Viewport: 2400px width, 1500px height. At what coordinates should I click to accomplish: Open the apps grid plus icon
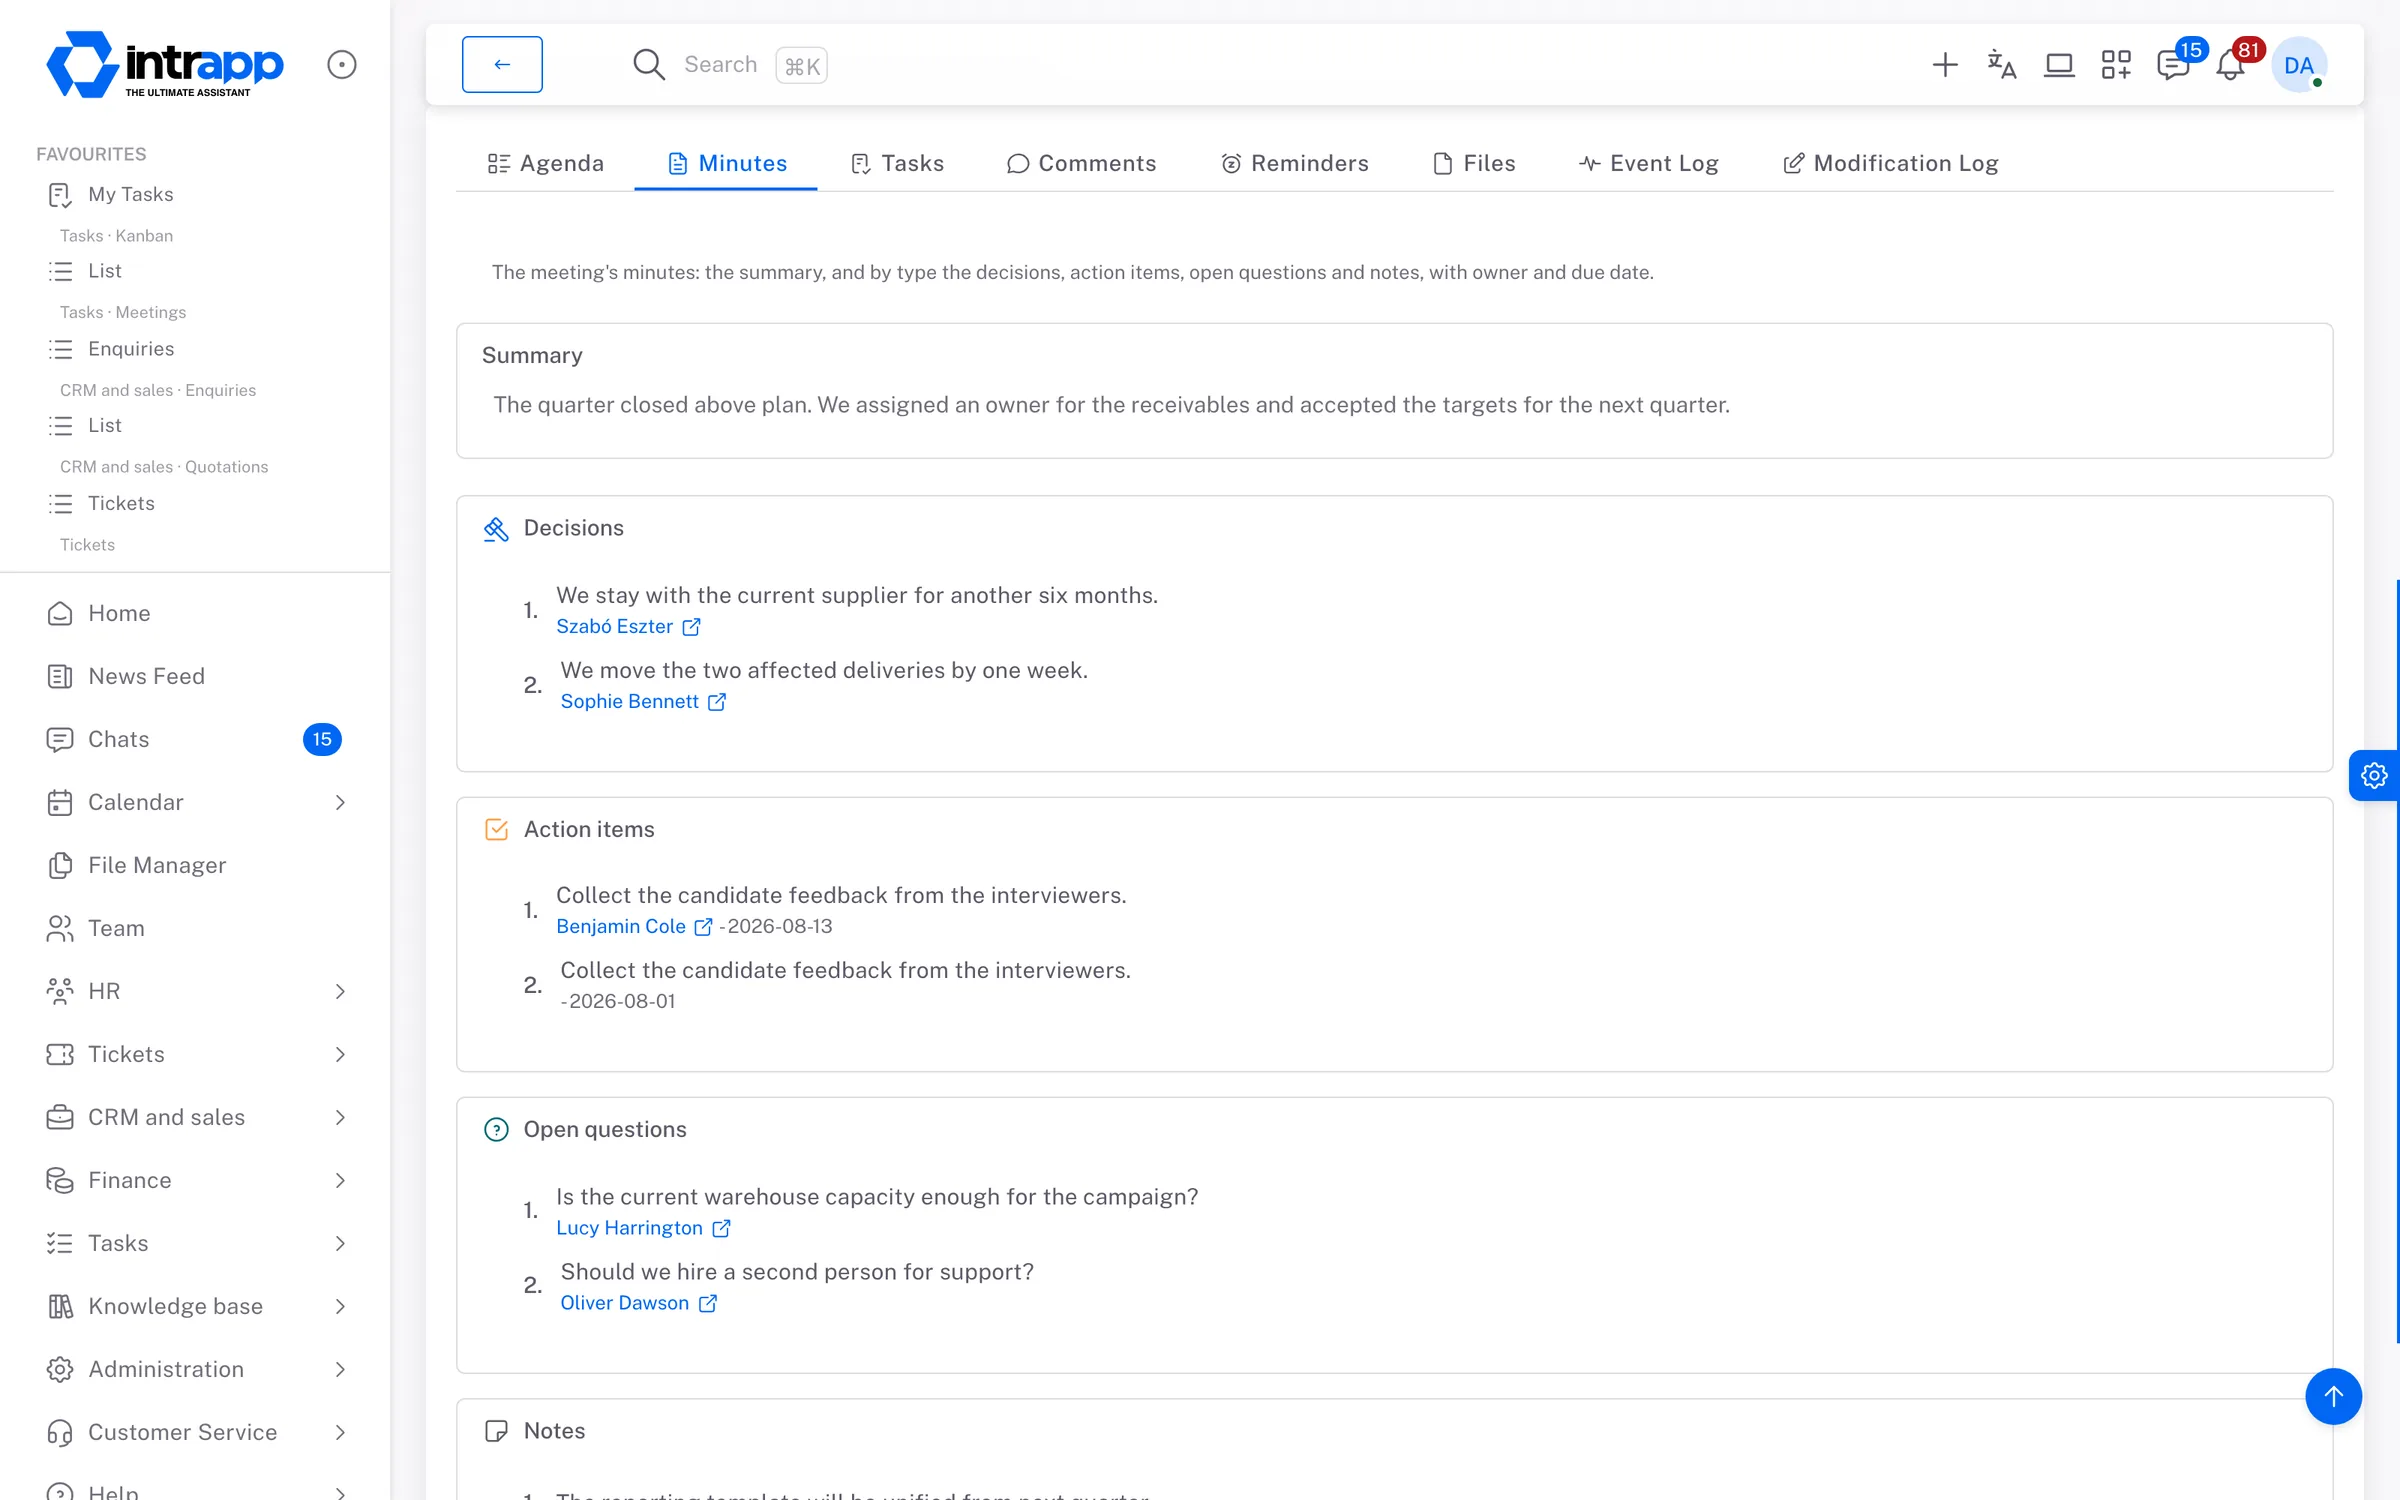pos(2116,65)
